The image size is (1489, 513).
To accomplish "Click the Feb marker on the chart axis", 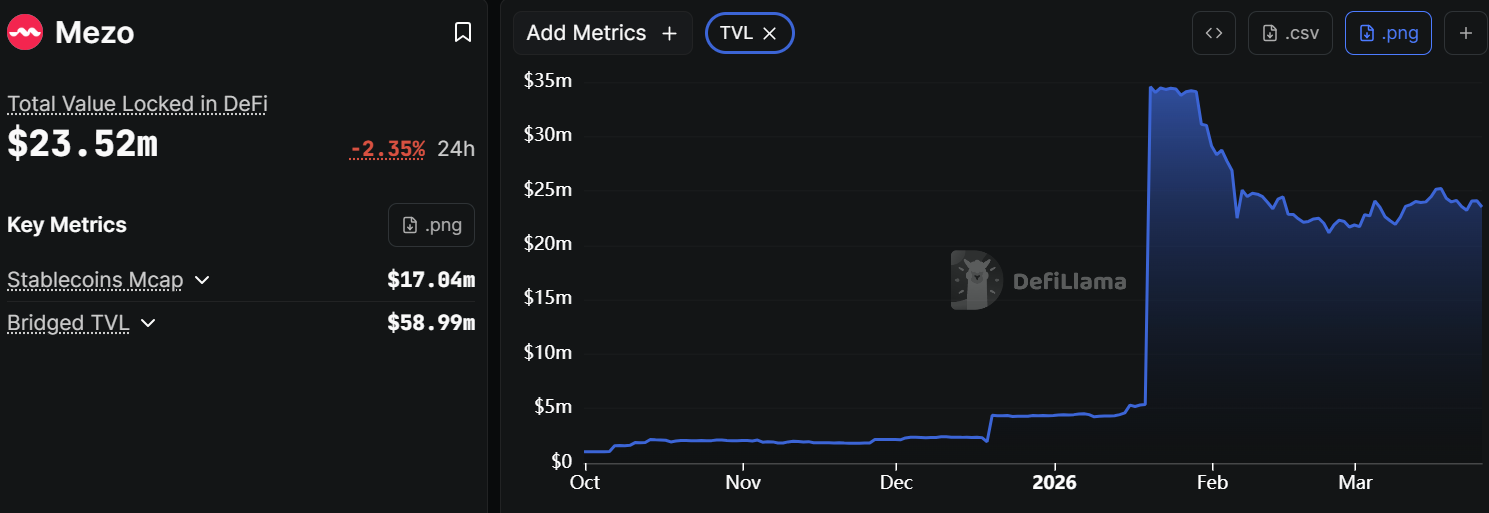I will pyautogui.click(x=1212, y=483).
